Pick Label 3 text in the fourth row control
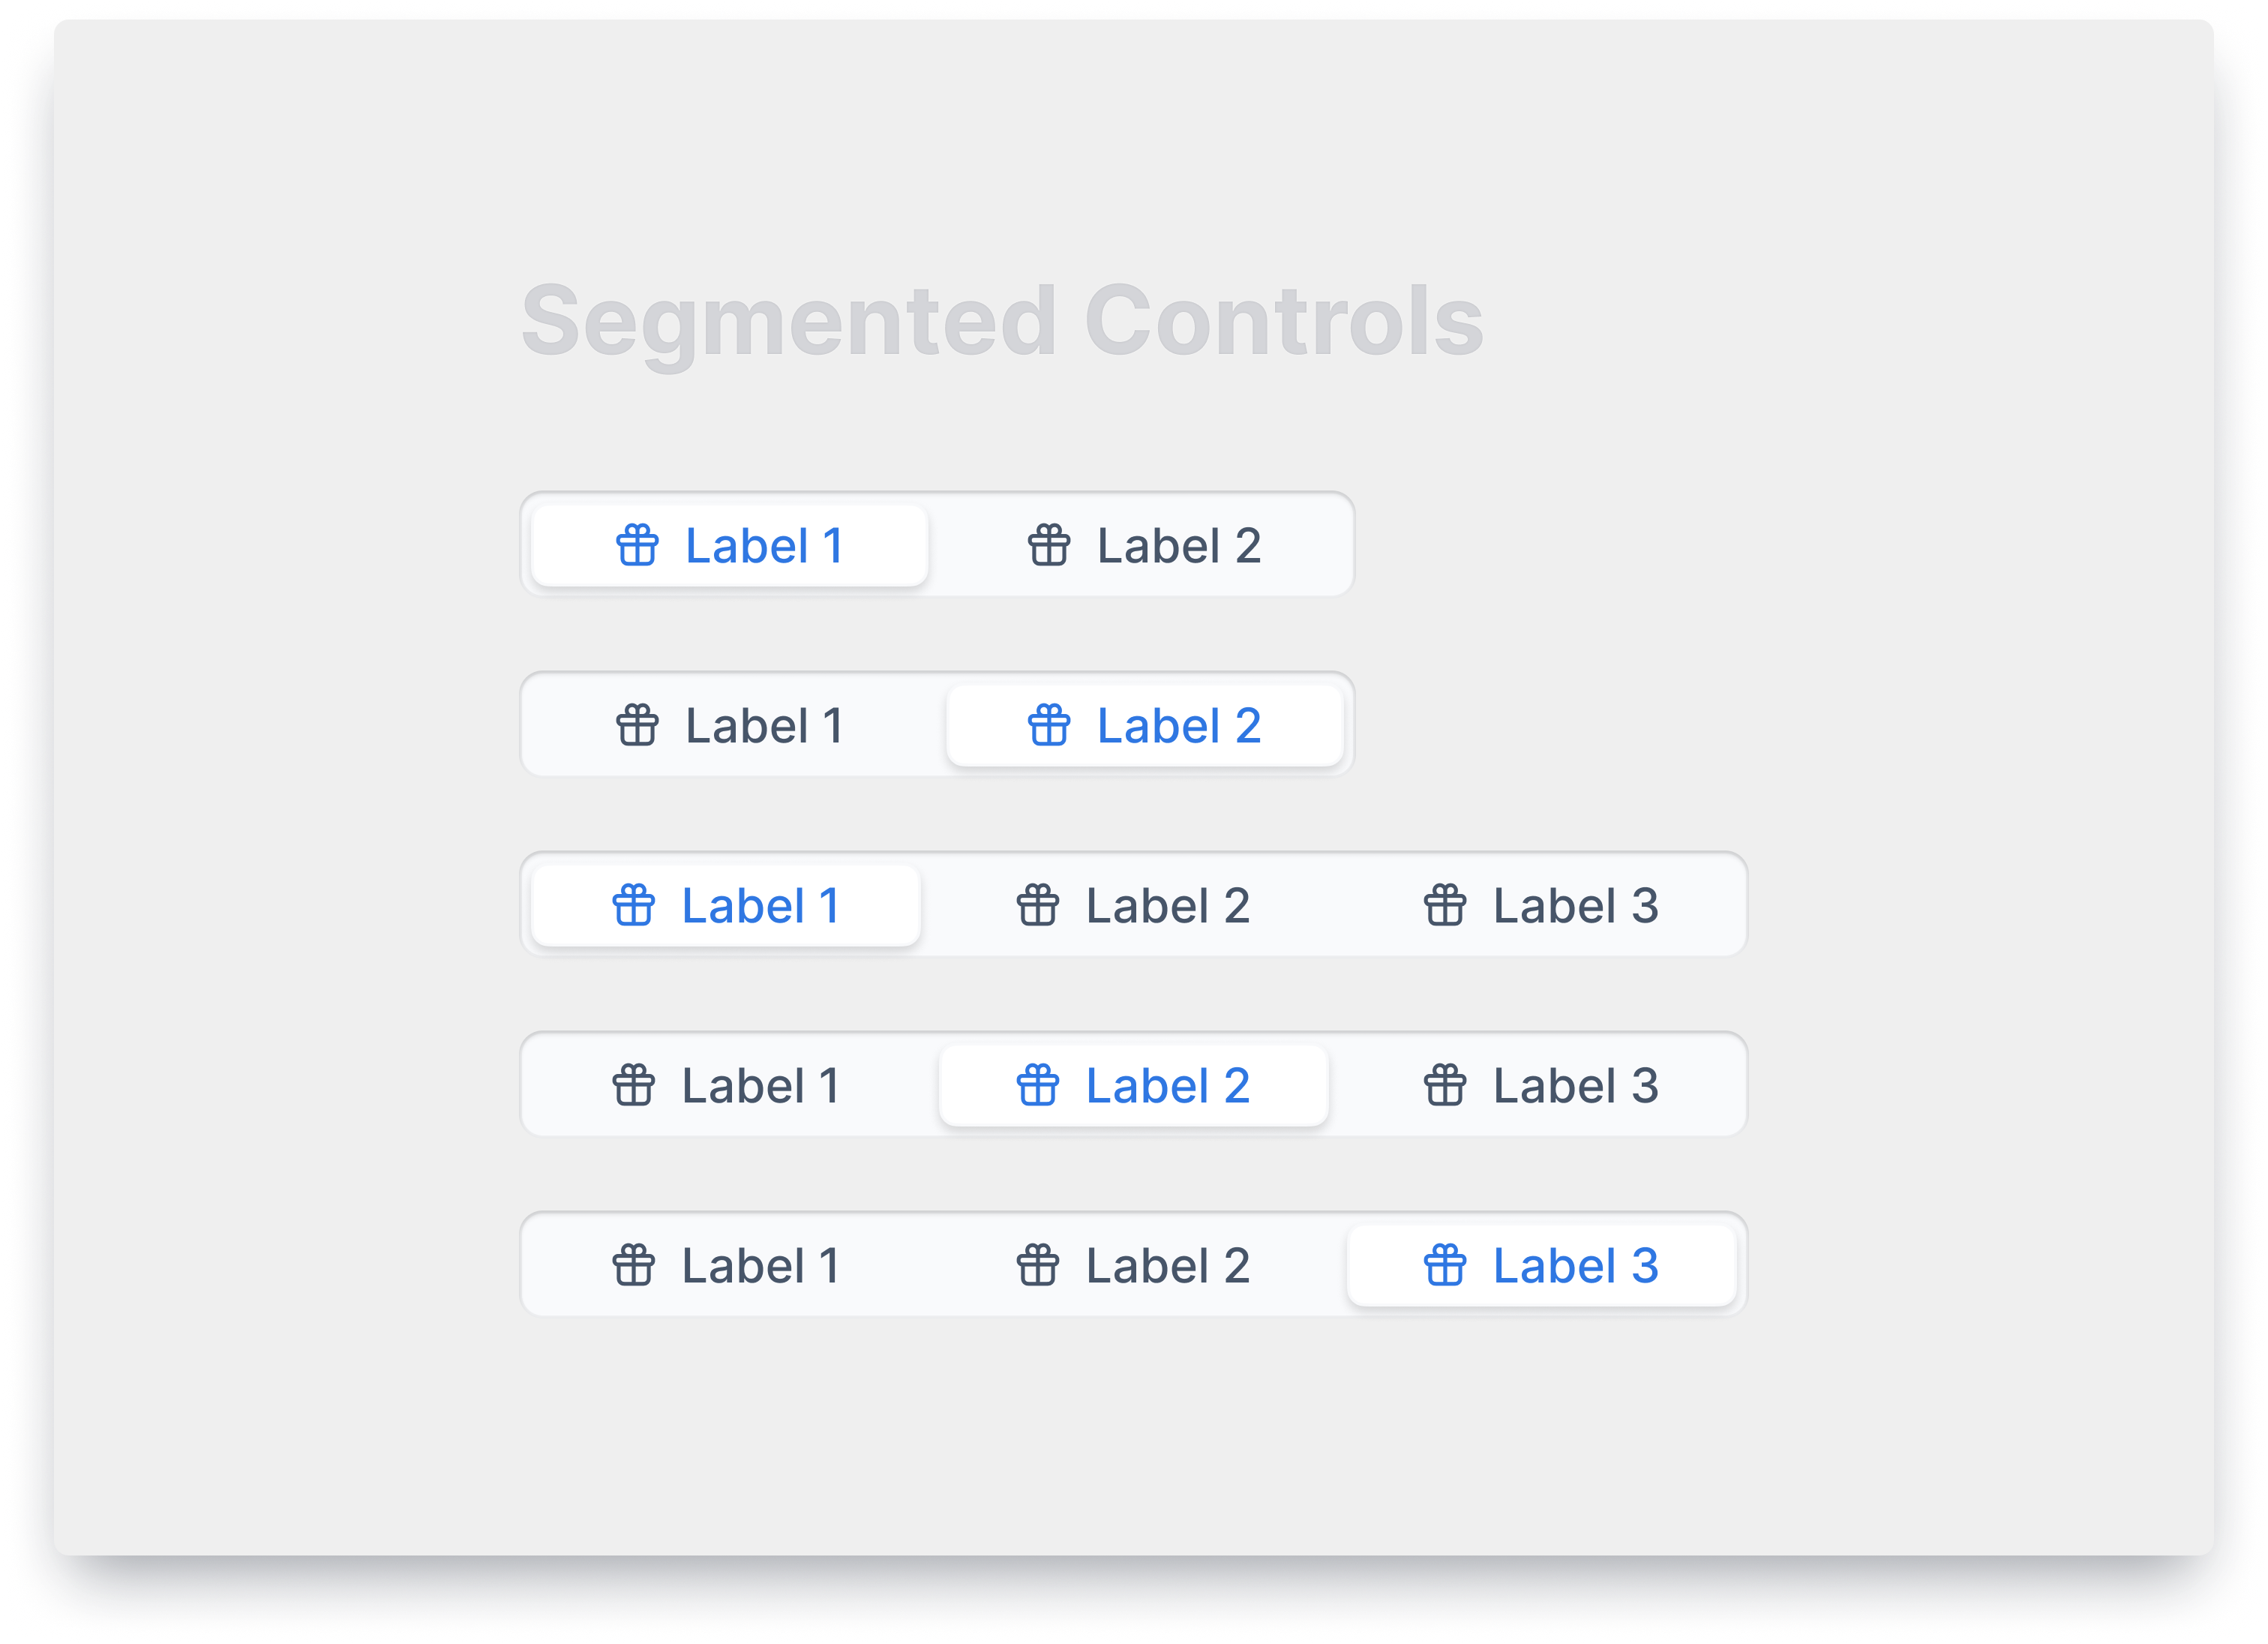Image resolution: width=2268 pixels, height=1644 pixels. [1575, 1086]
